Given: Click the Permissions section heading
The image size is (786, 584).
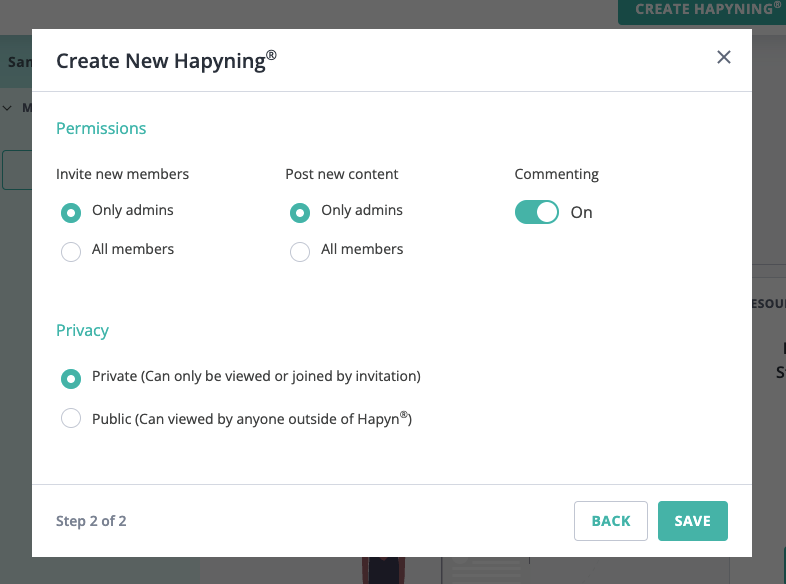Looking at the screenshot, I should point(101,128).
